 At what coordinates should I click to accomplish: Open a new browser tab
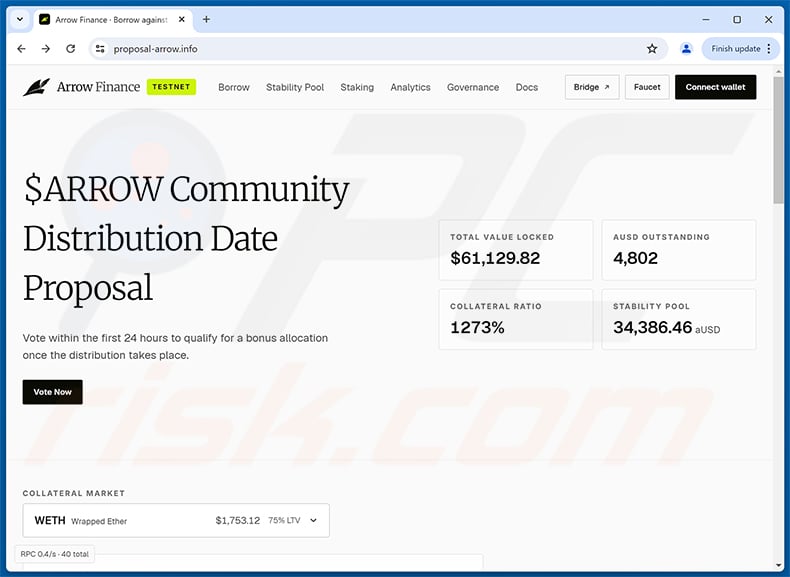(x=206, y=20)
